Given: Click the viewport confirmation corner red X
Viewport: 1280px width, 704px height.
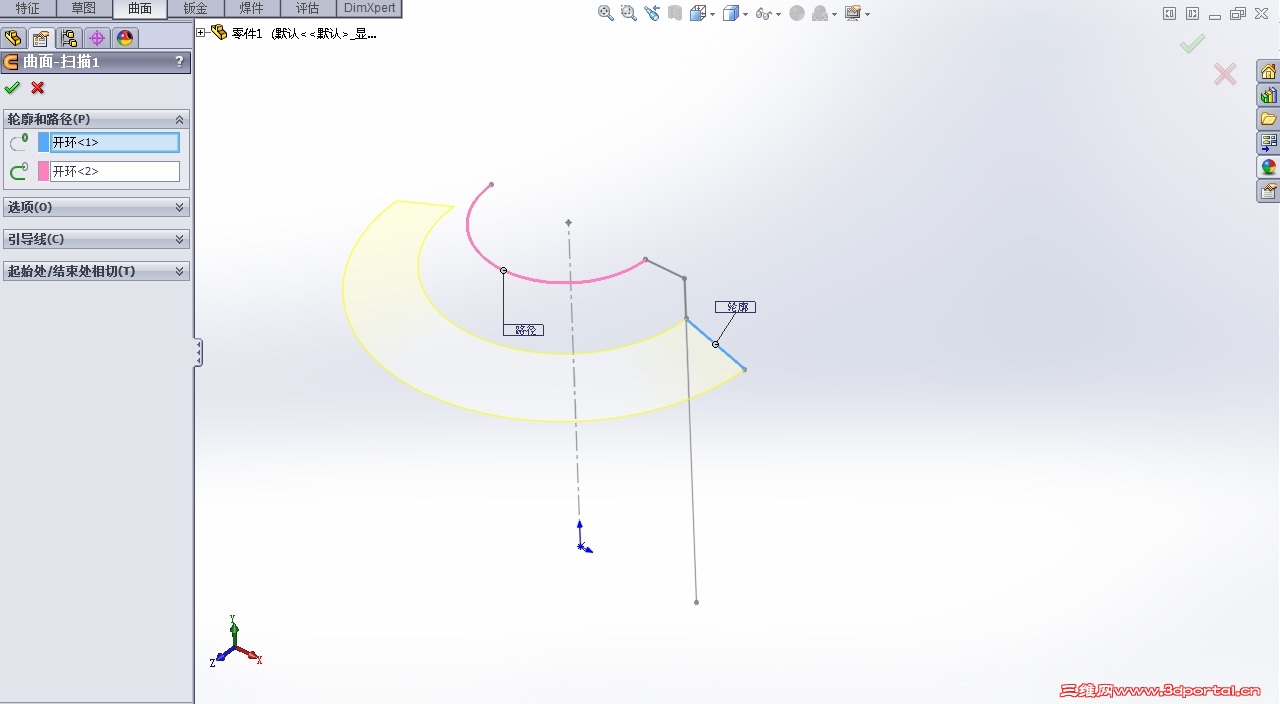Looking at the screenshot, I should (x=1225, y=74).
